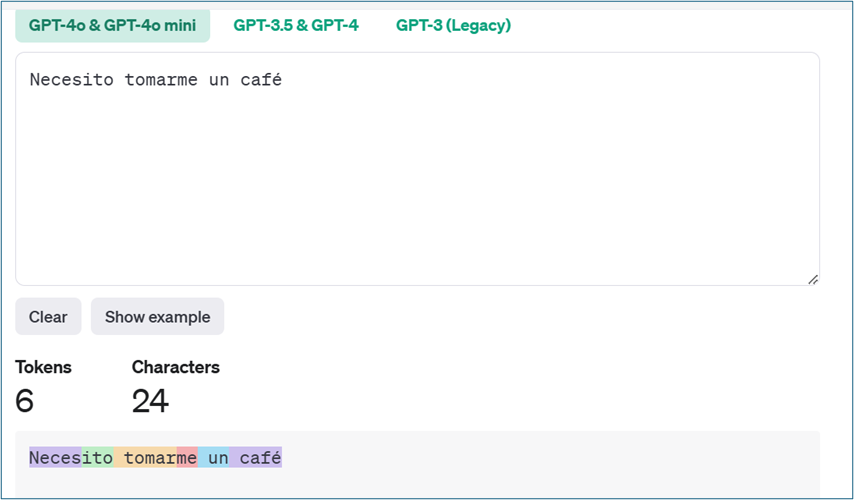854x500 pixels.
Task: Click the blue "un" token highlight
Action: 215,458
